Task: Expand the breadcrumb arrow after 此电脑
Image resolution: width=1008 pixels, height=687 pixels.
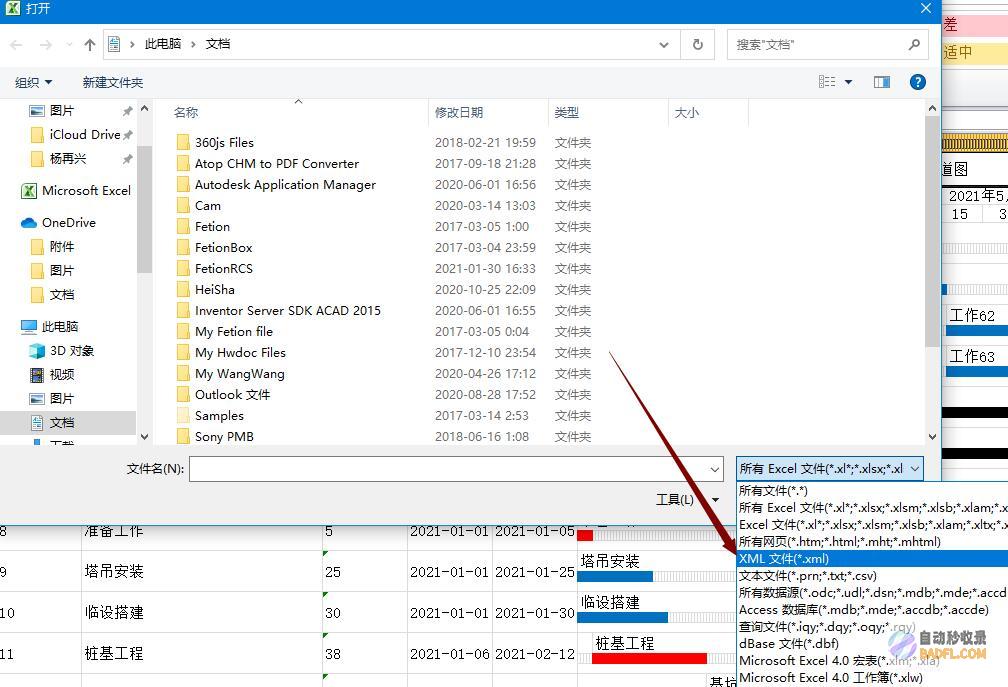Action: tap(193, 44)
